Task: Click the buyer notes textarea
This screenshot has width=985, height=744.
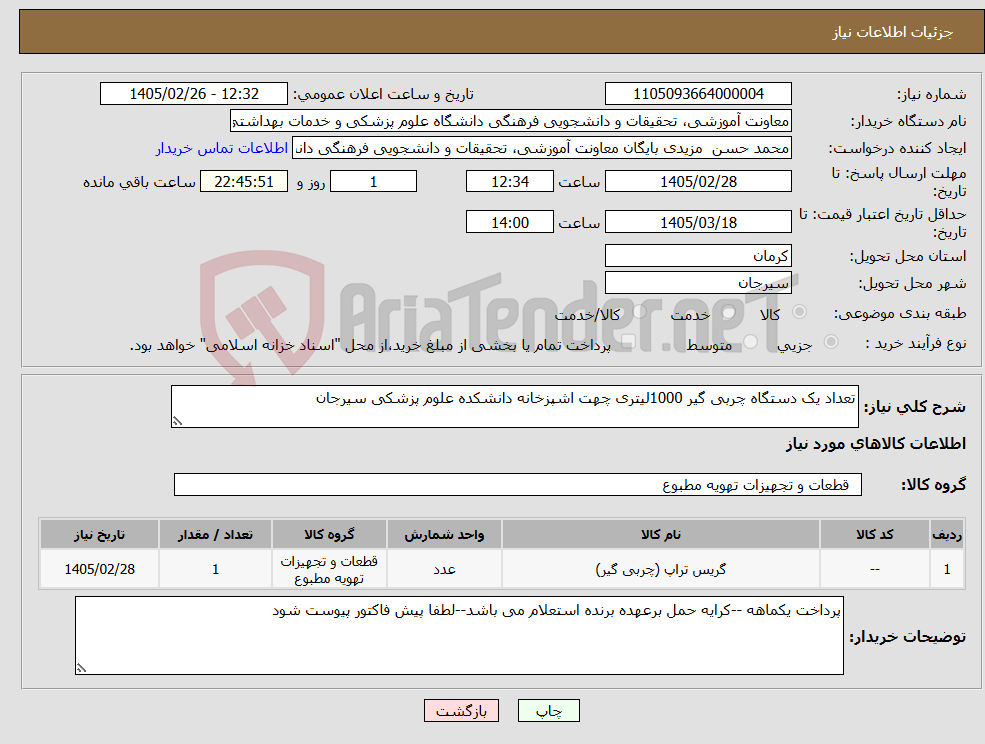Action: click(459, 635)
